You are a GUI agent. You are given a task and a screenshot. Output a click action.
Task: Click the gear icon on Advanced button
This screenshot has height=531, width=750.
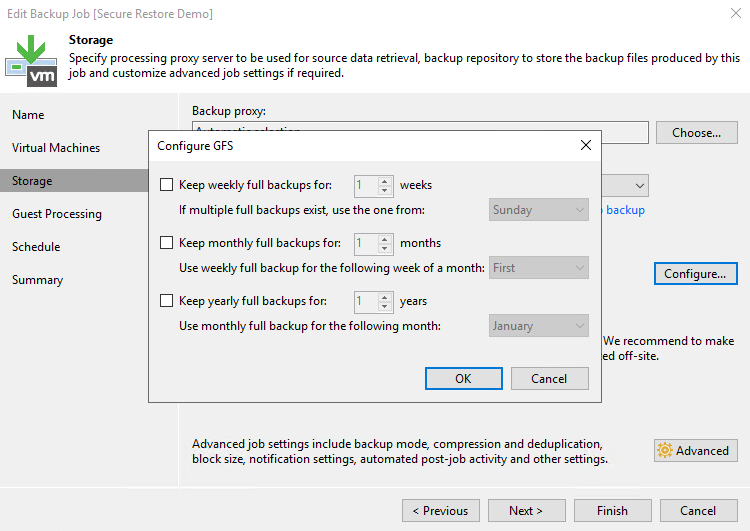click(665, 450)
